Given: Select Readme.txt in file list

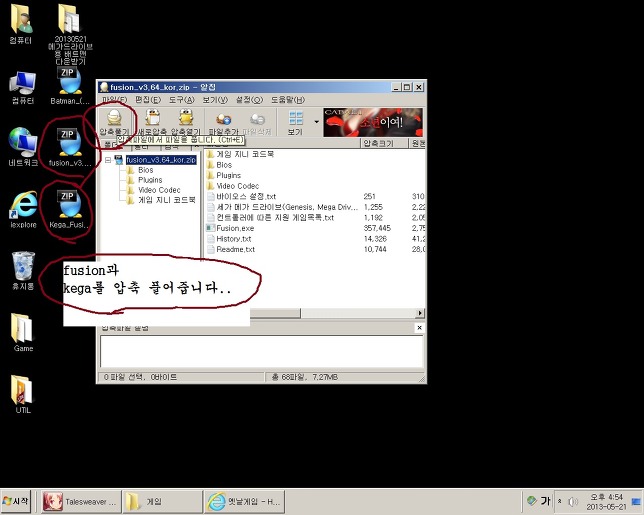Looking at the screenshot, I should click(x=235, y=250).
